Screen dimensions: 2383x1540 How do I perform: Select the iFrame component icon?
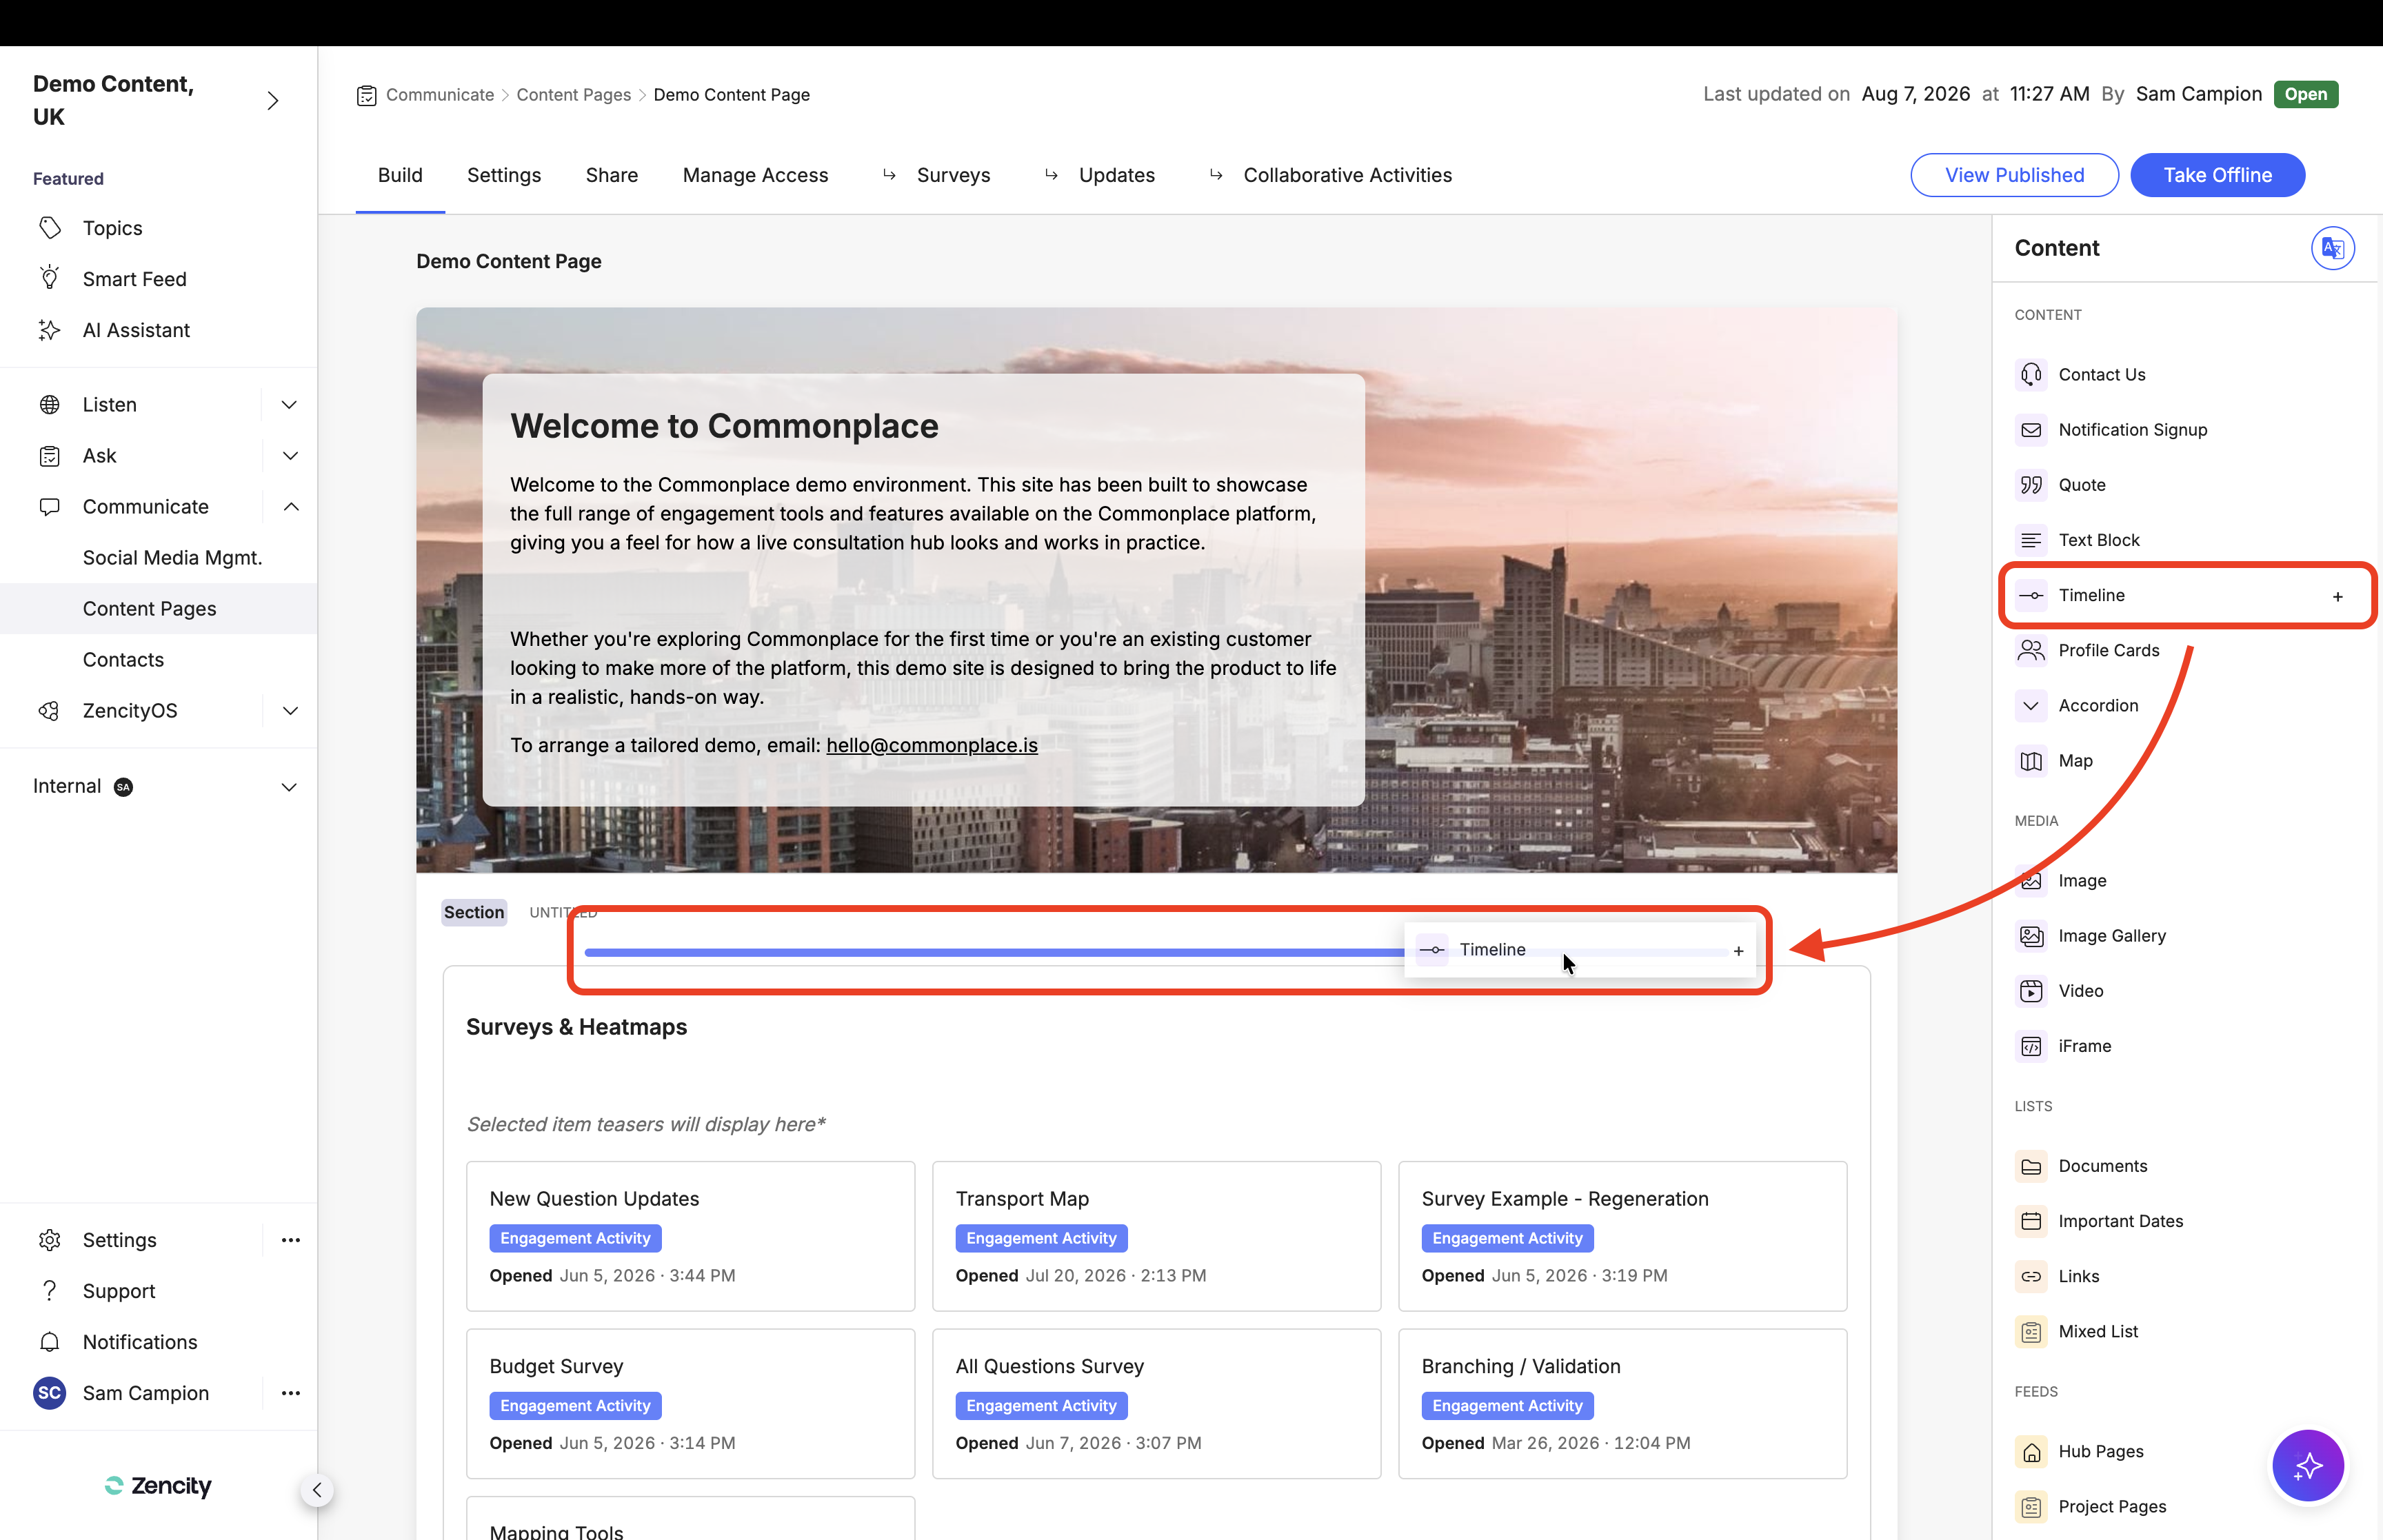2031,1046
